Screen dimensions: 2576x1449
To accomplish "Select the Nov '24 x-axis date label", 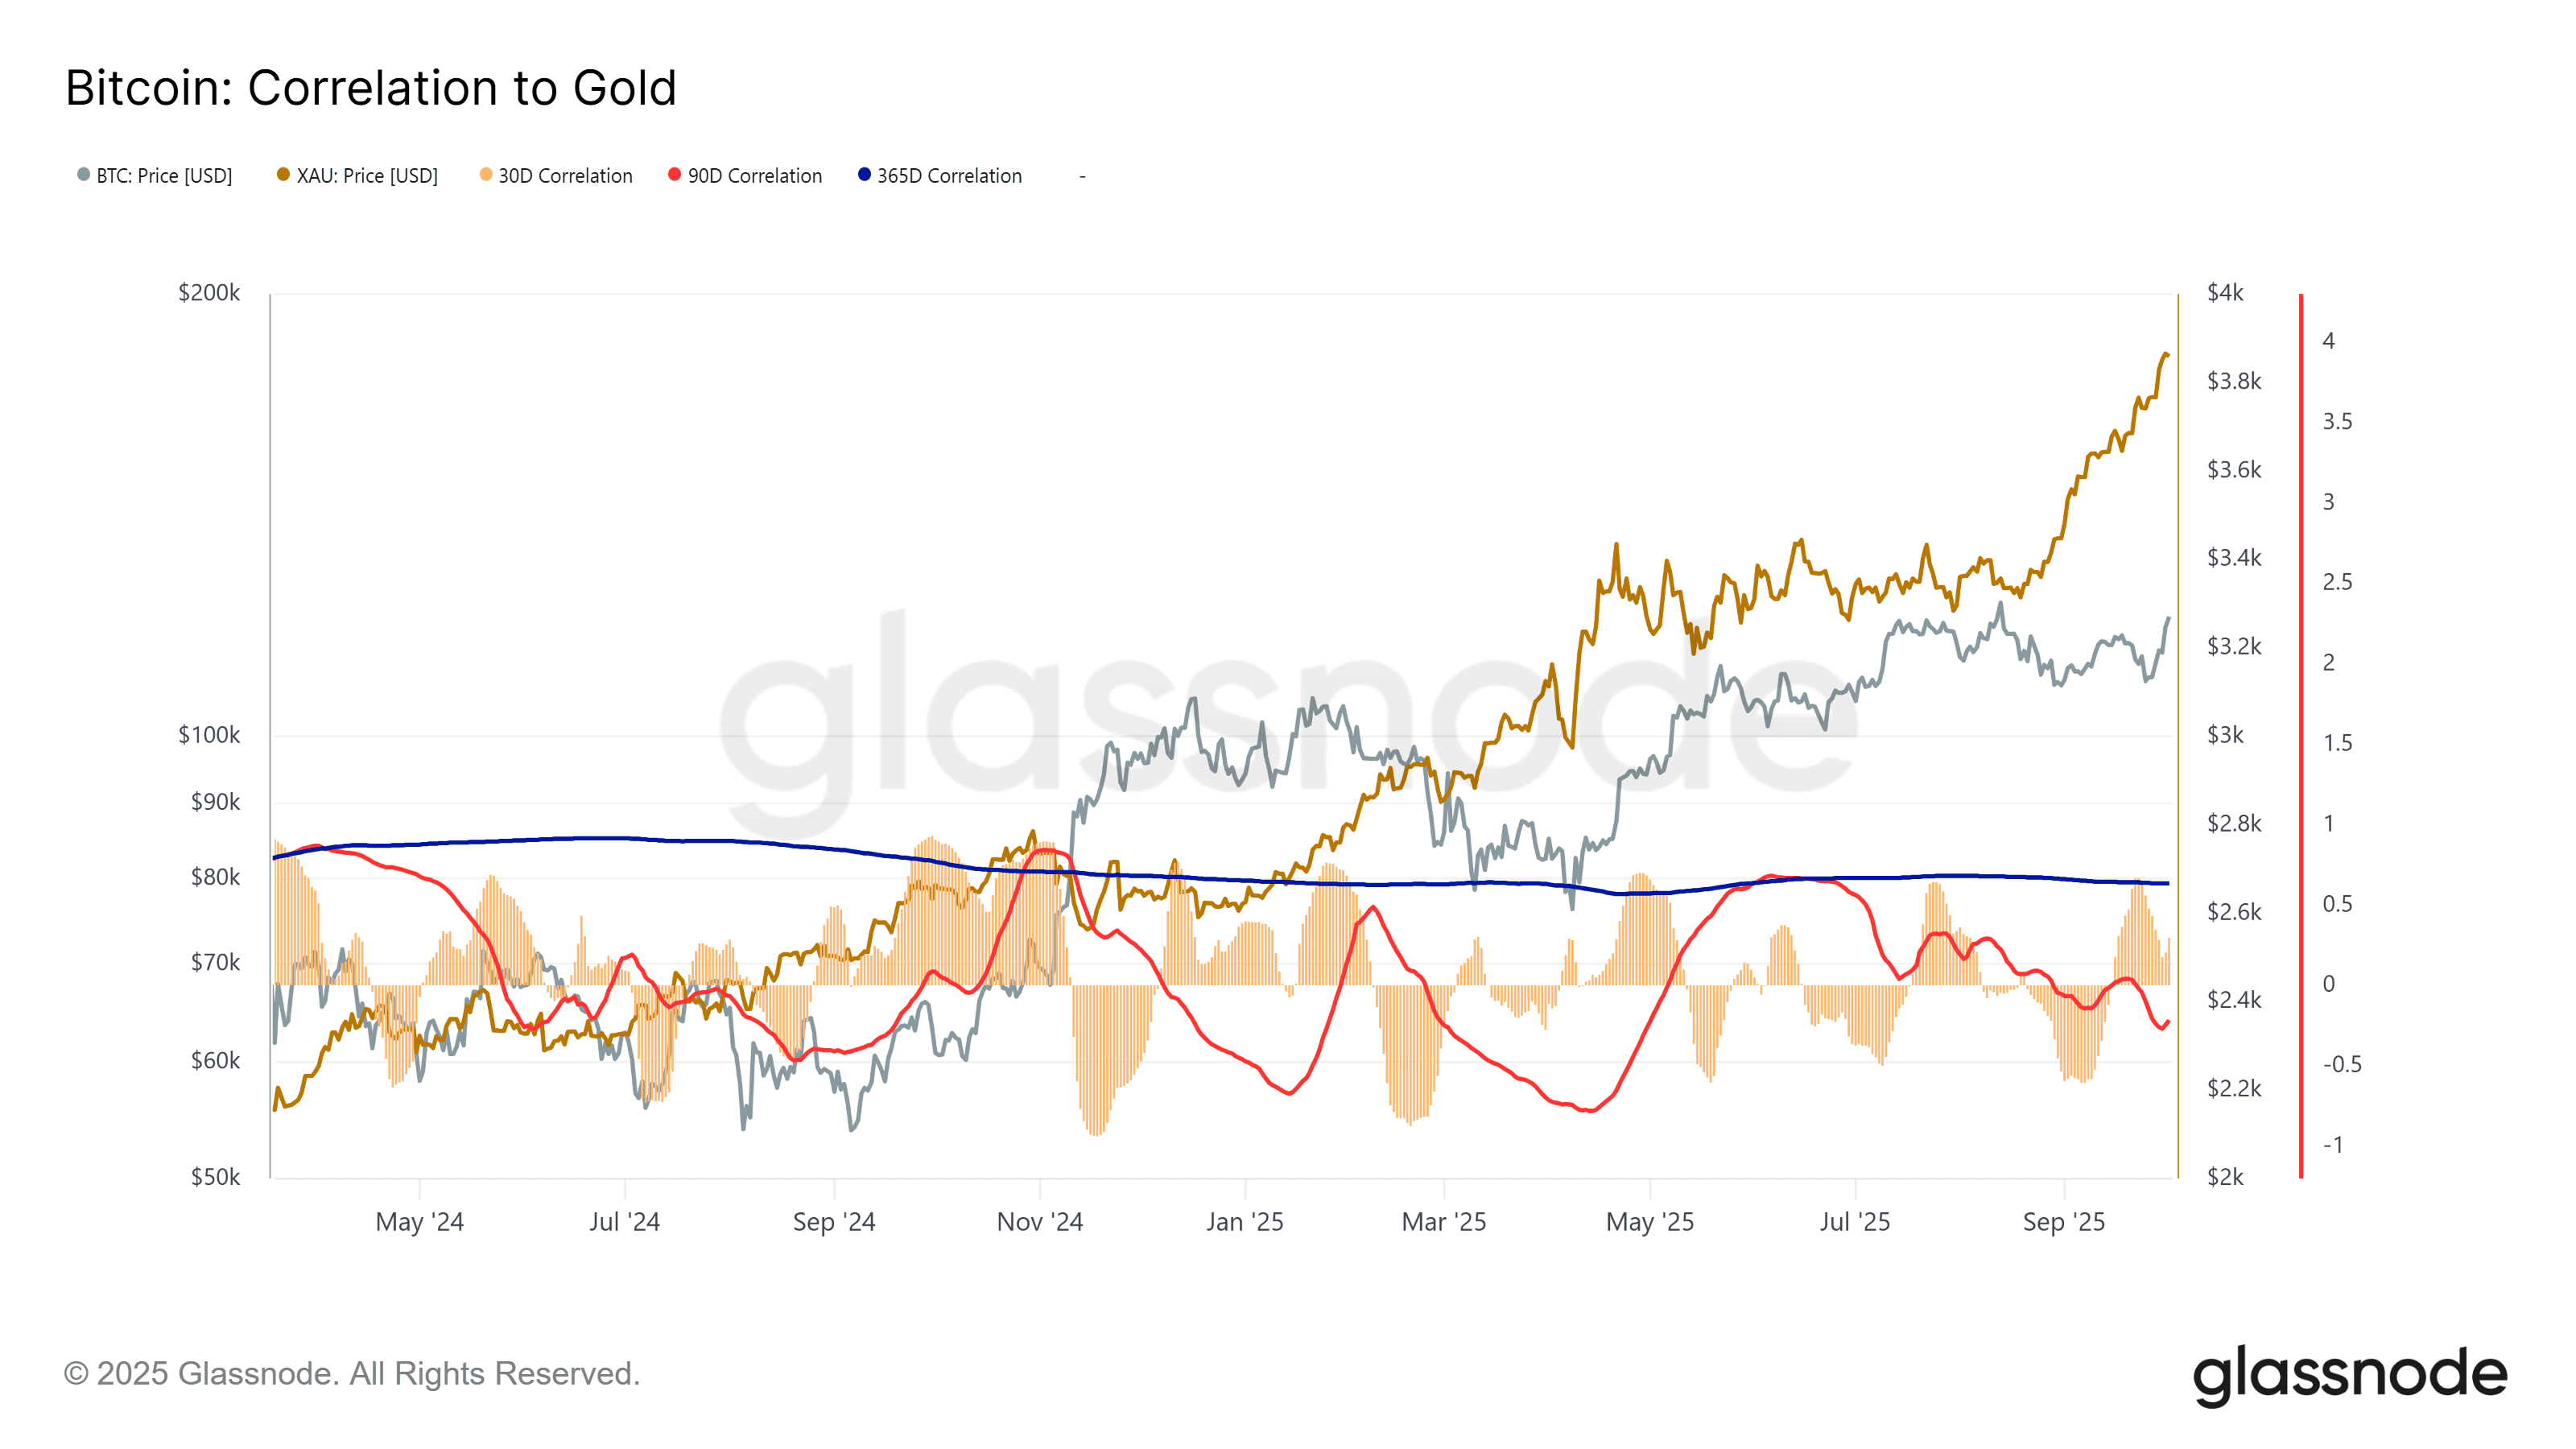I will click(x=1040, y=1222).
